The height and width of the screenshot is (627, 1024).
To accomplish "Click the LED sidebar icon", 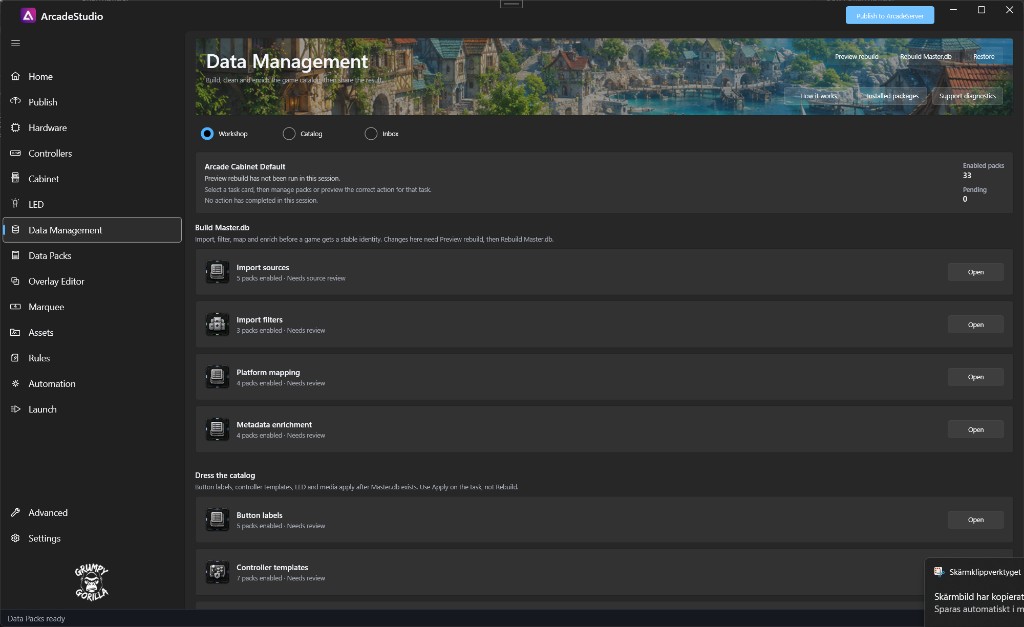I will 16,204.
